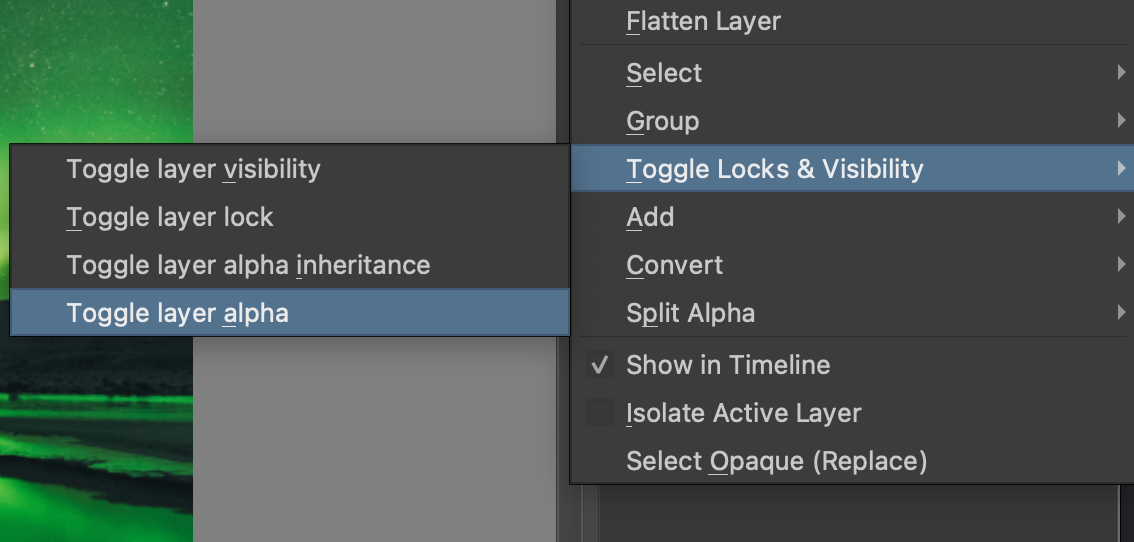Image resolution: width=1134 pixels, height=542 pixels.
Task: Select the Toggle Locks & Visibility item
Action: pyautogui.click(x=852, y=169)
